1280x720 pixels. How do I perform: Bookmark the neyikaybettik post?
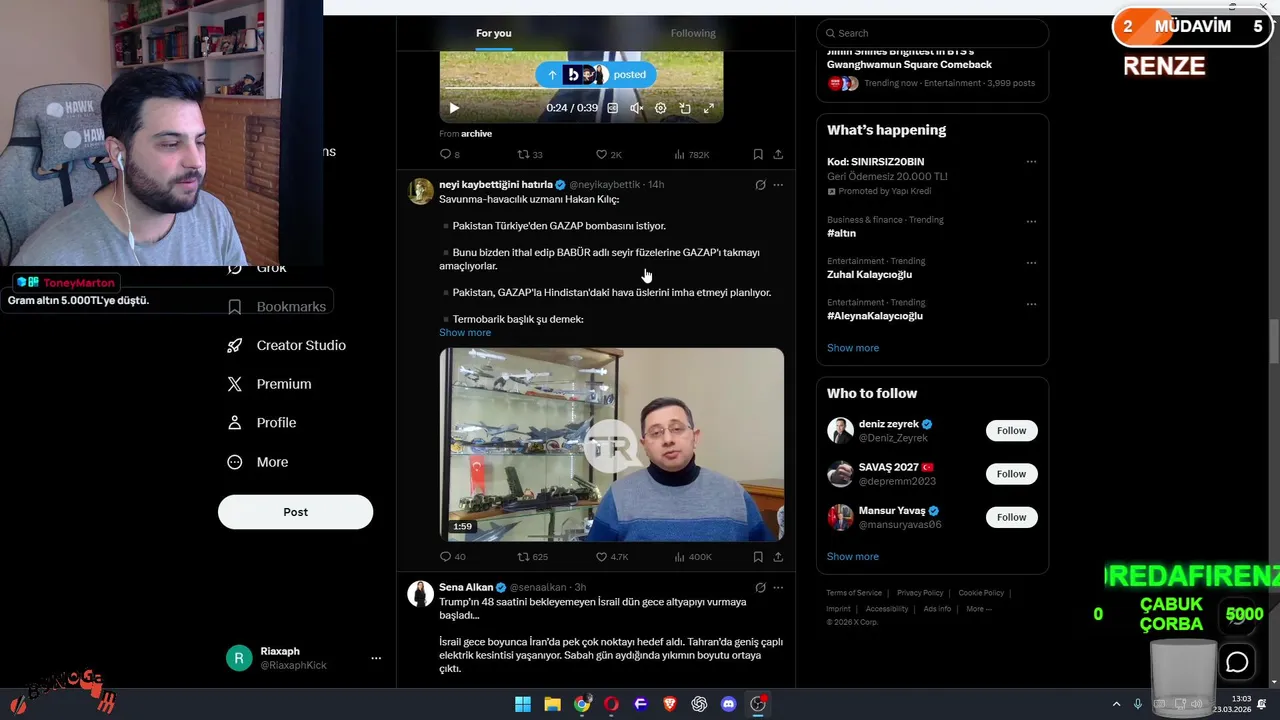pyautogui.click(x=758, y=557)
